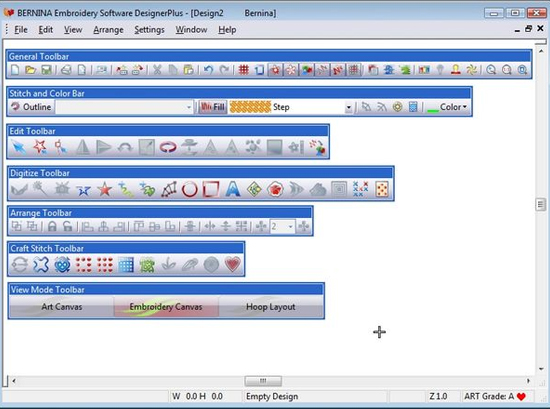Image resolution: width=550 pixels, height=409 pixels.
Task: Click the vertical scrollbar thumb
Action: (x=541, y=204)
